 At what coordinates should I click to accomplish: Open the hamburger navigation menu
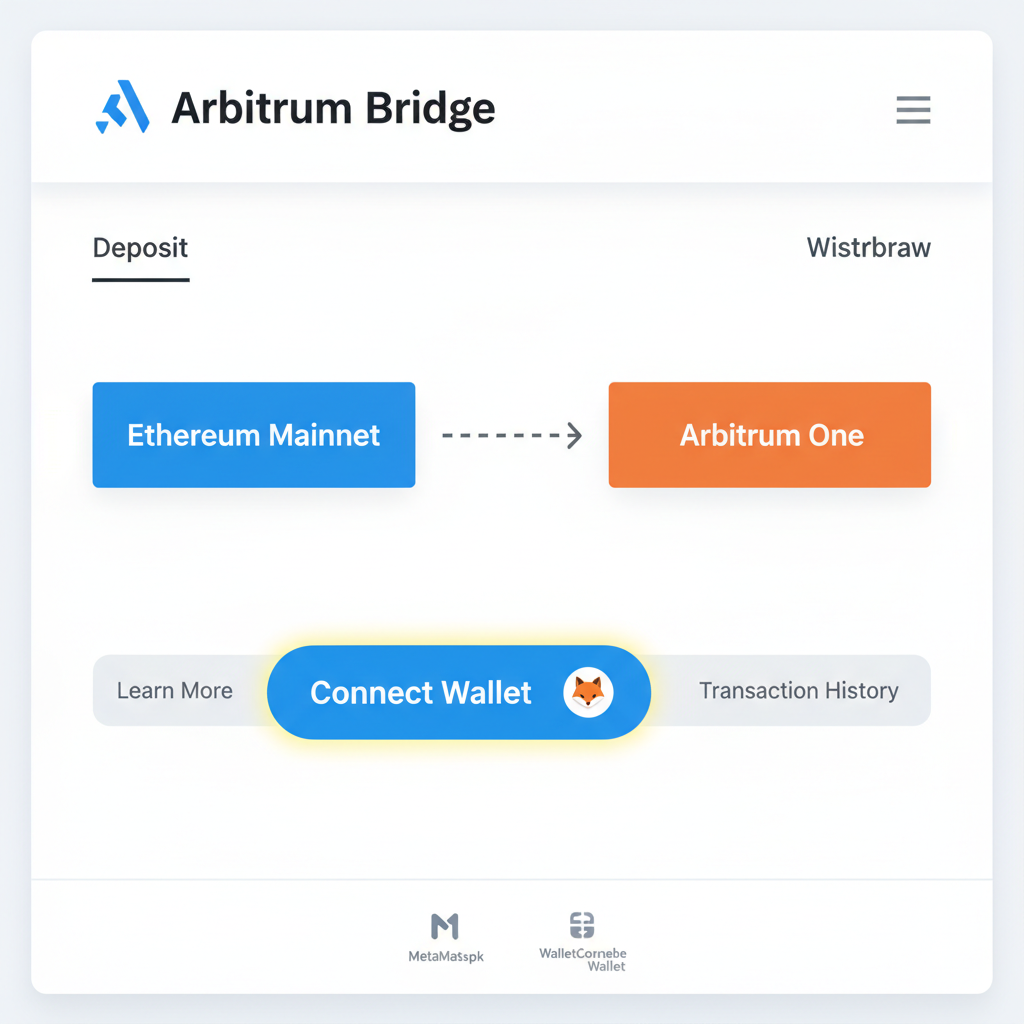[x=912, y=110]
